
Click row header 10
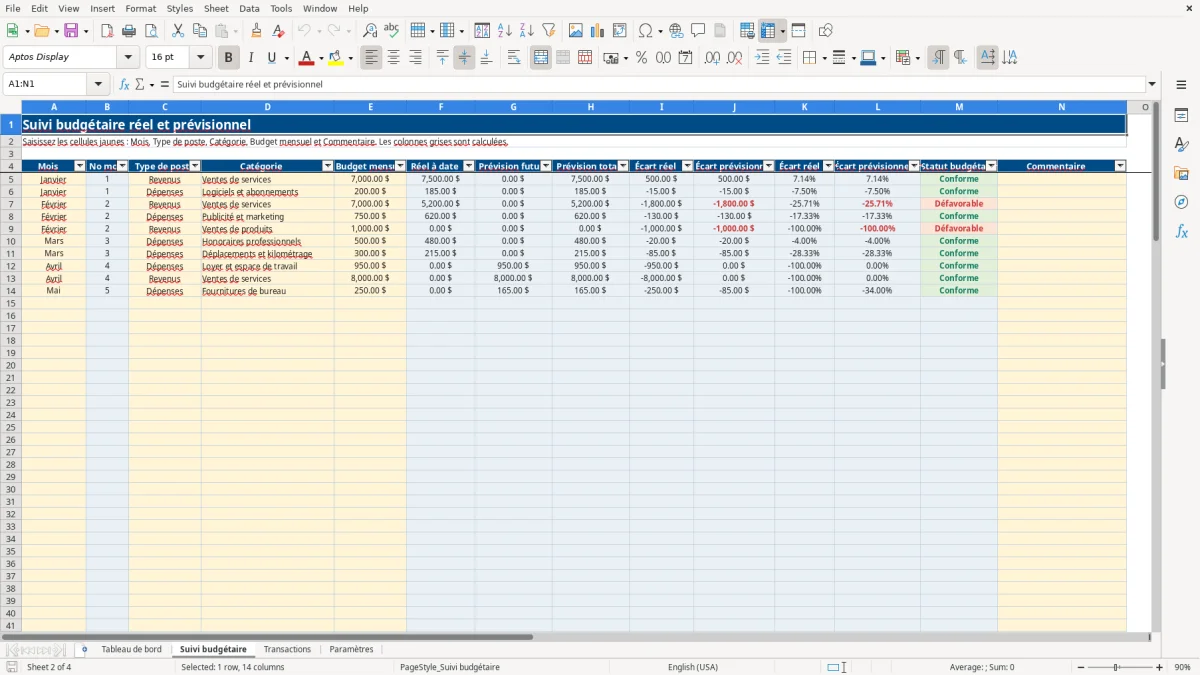tap(11, 241)
